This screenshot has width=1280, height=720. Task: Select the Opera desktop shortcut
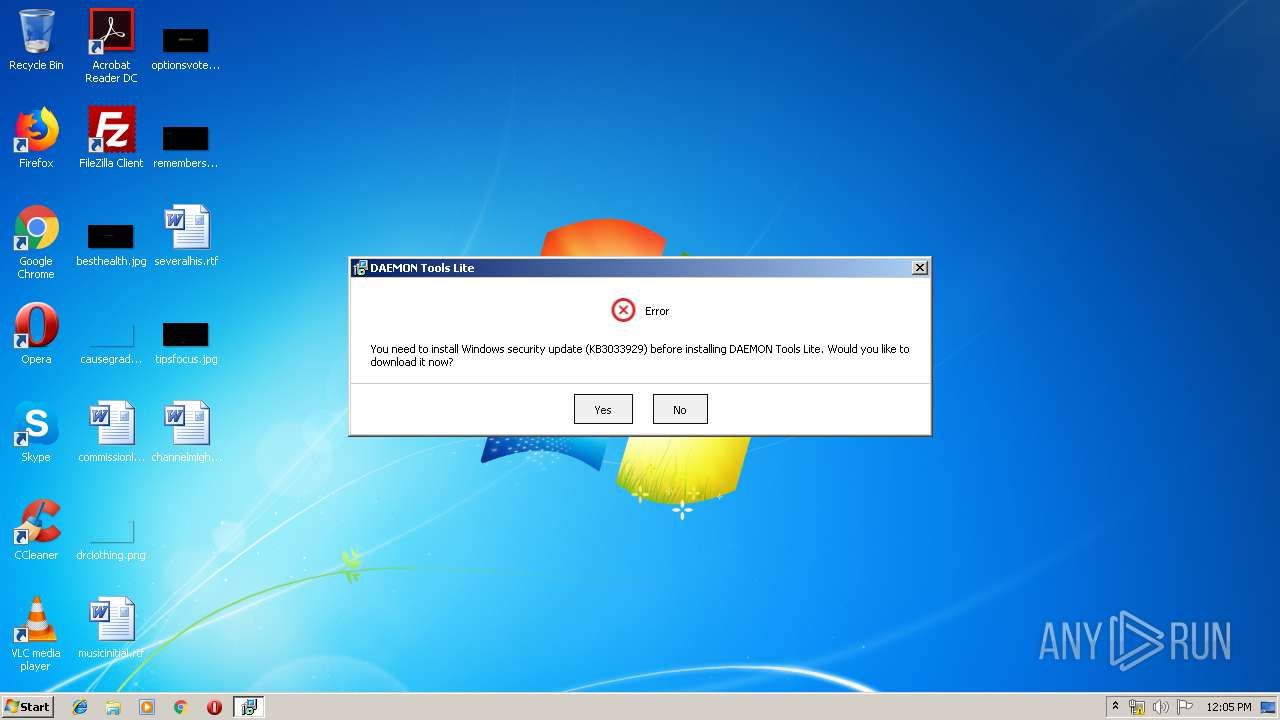36,334
